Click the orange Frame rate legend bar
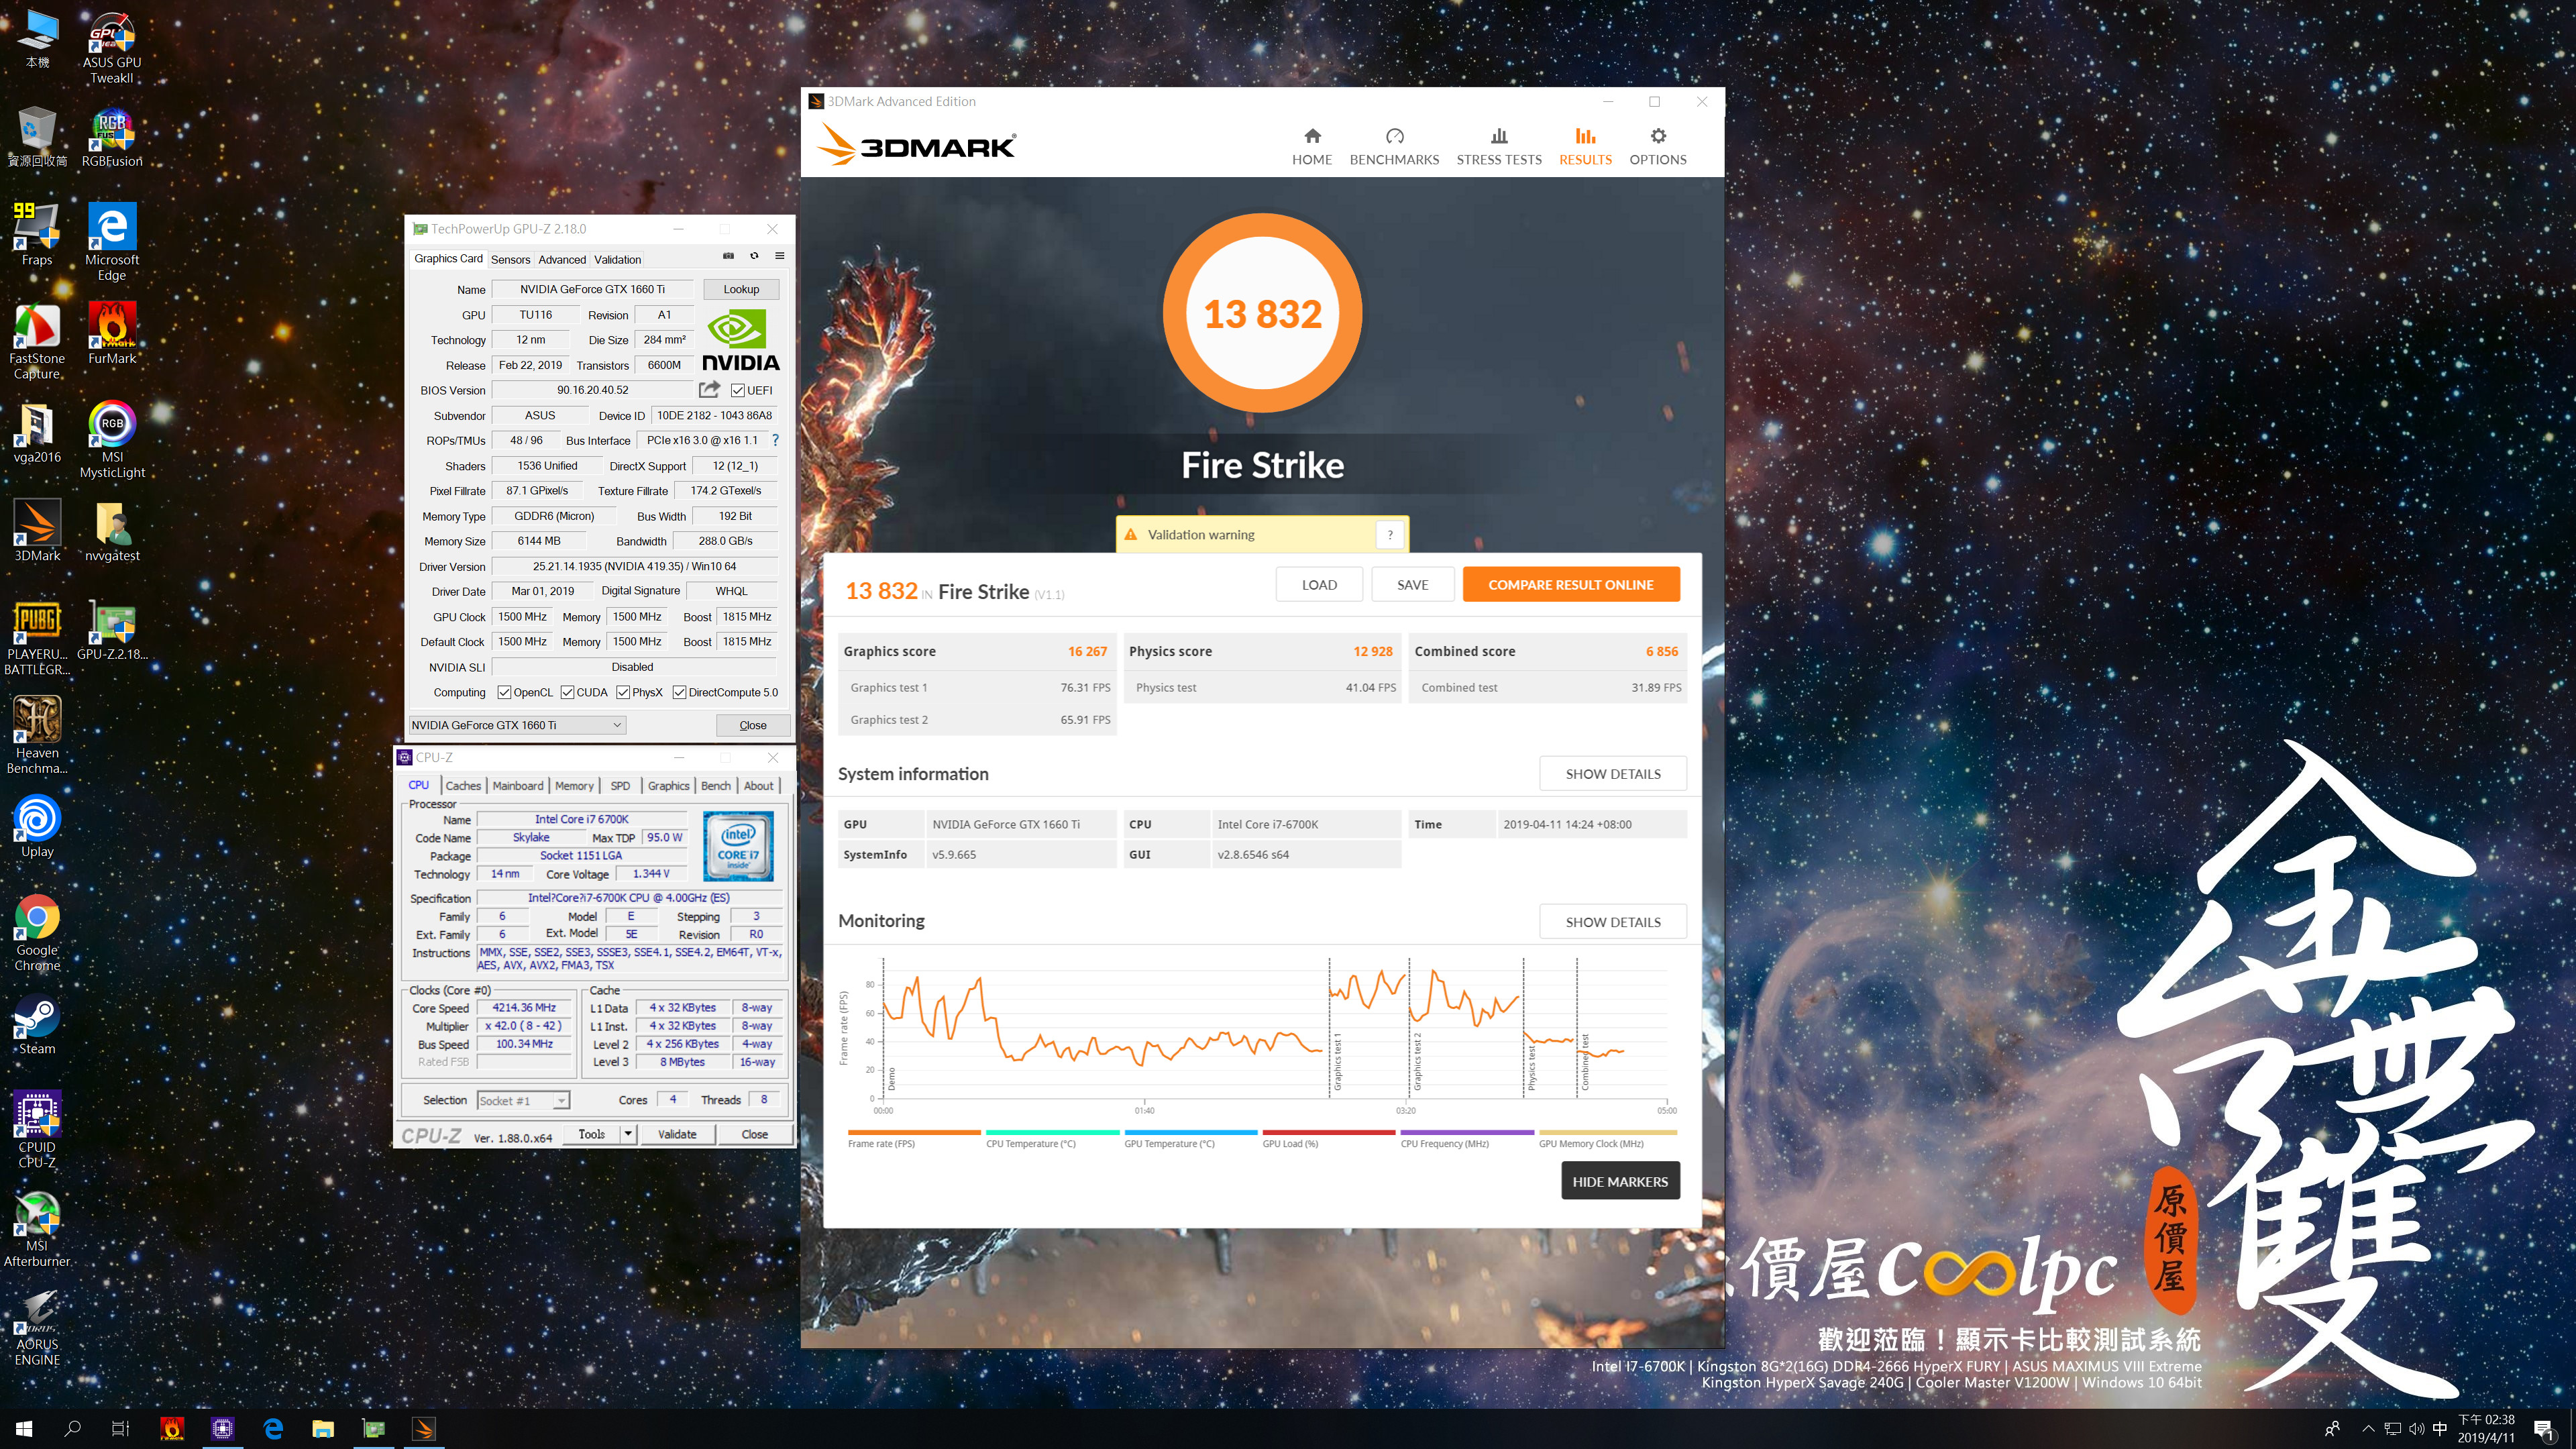Screen dimensions: 2576x1449 pos(913,1133)
